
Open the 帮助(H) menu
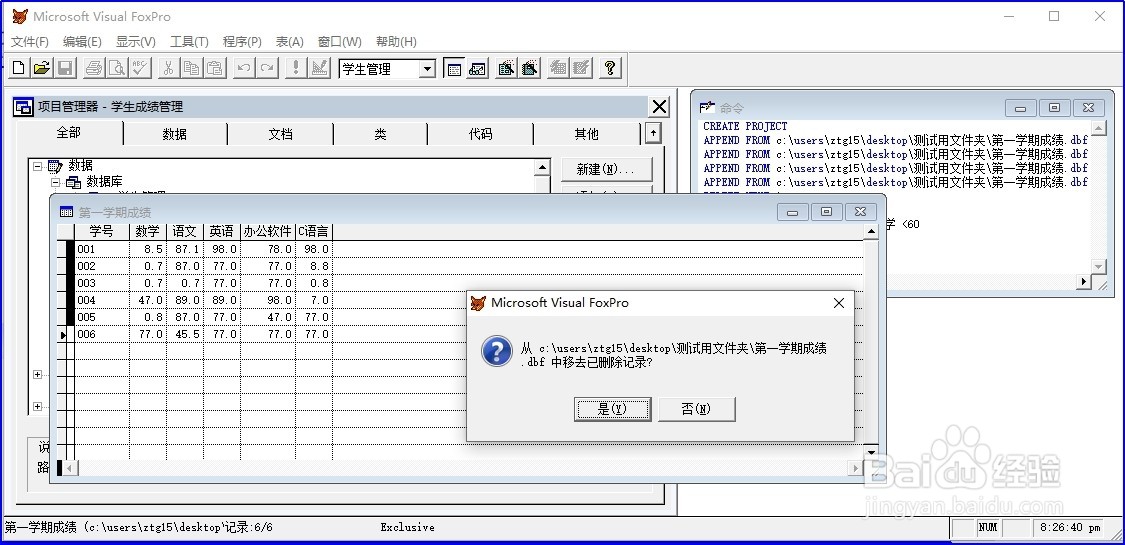(x=396, y=42)
